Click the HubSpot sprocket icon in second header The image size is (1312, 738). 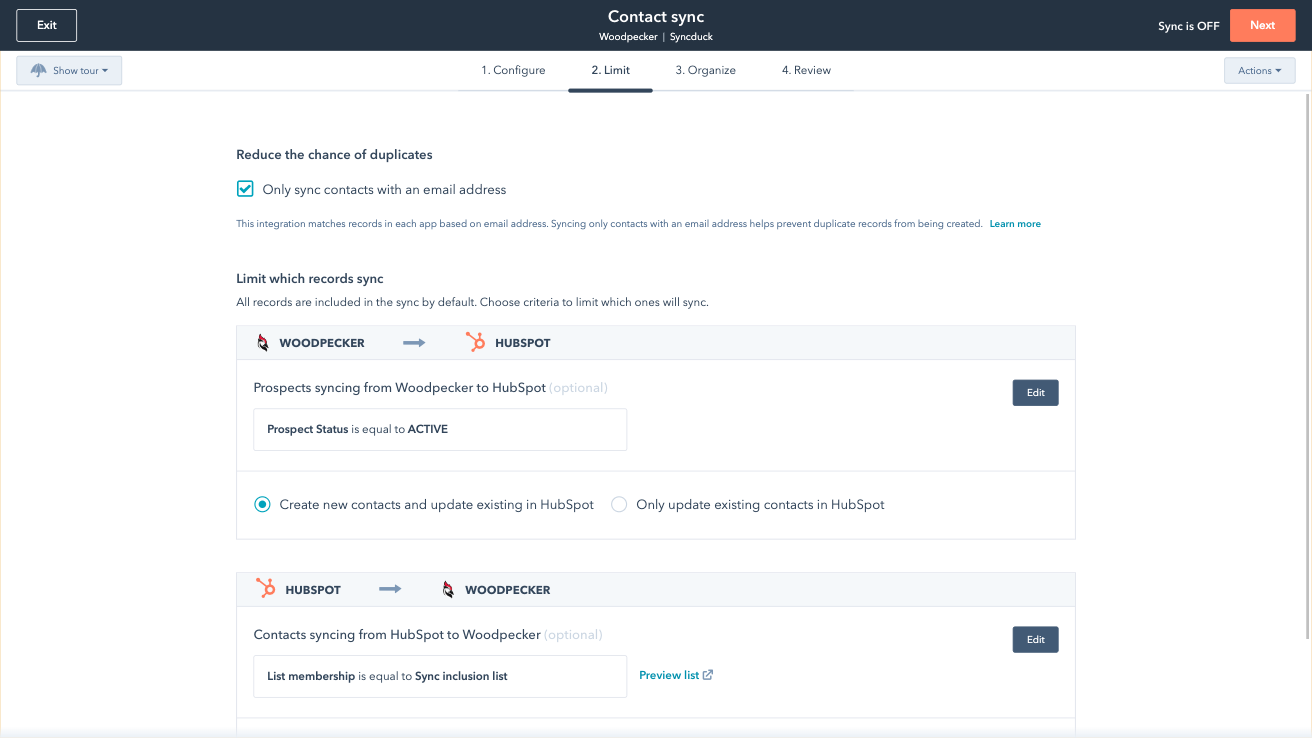click(266, 589)
